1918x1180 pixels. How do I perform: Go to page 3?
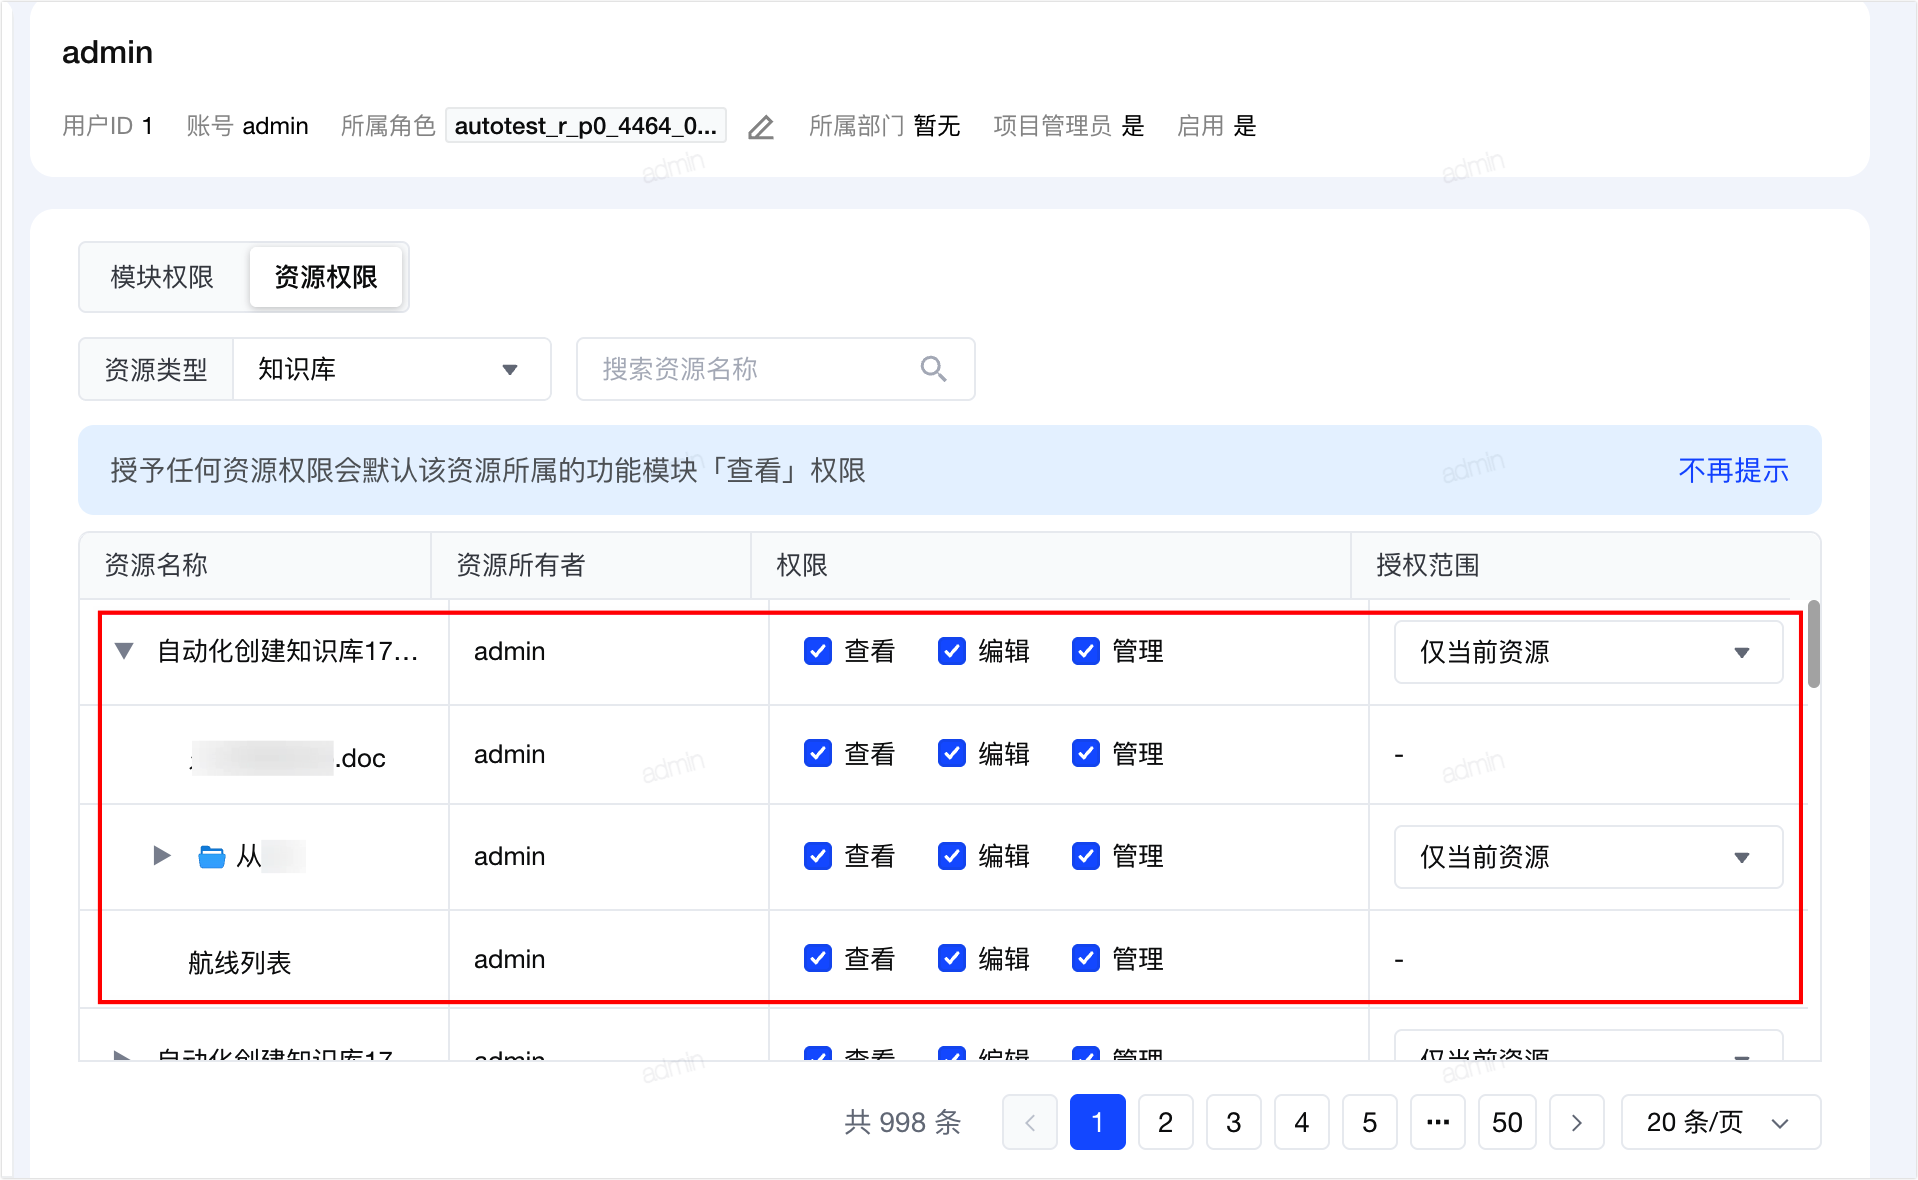click(1234, 1122)
